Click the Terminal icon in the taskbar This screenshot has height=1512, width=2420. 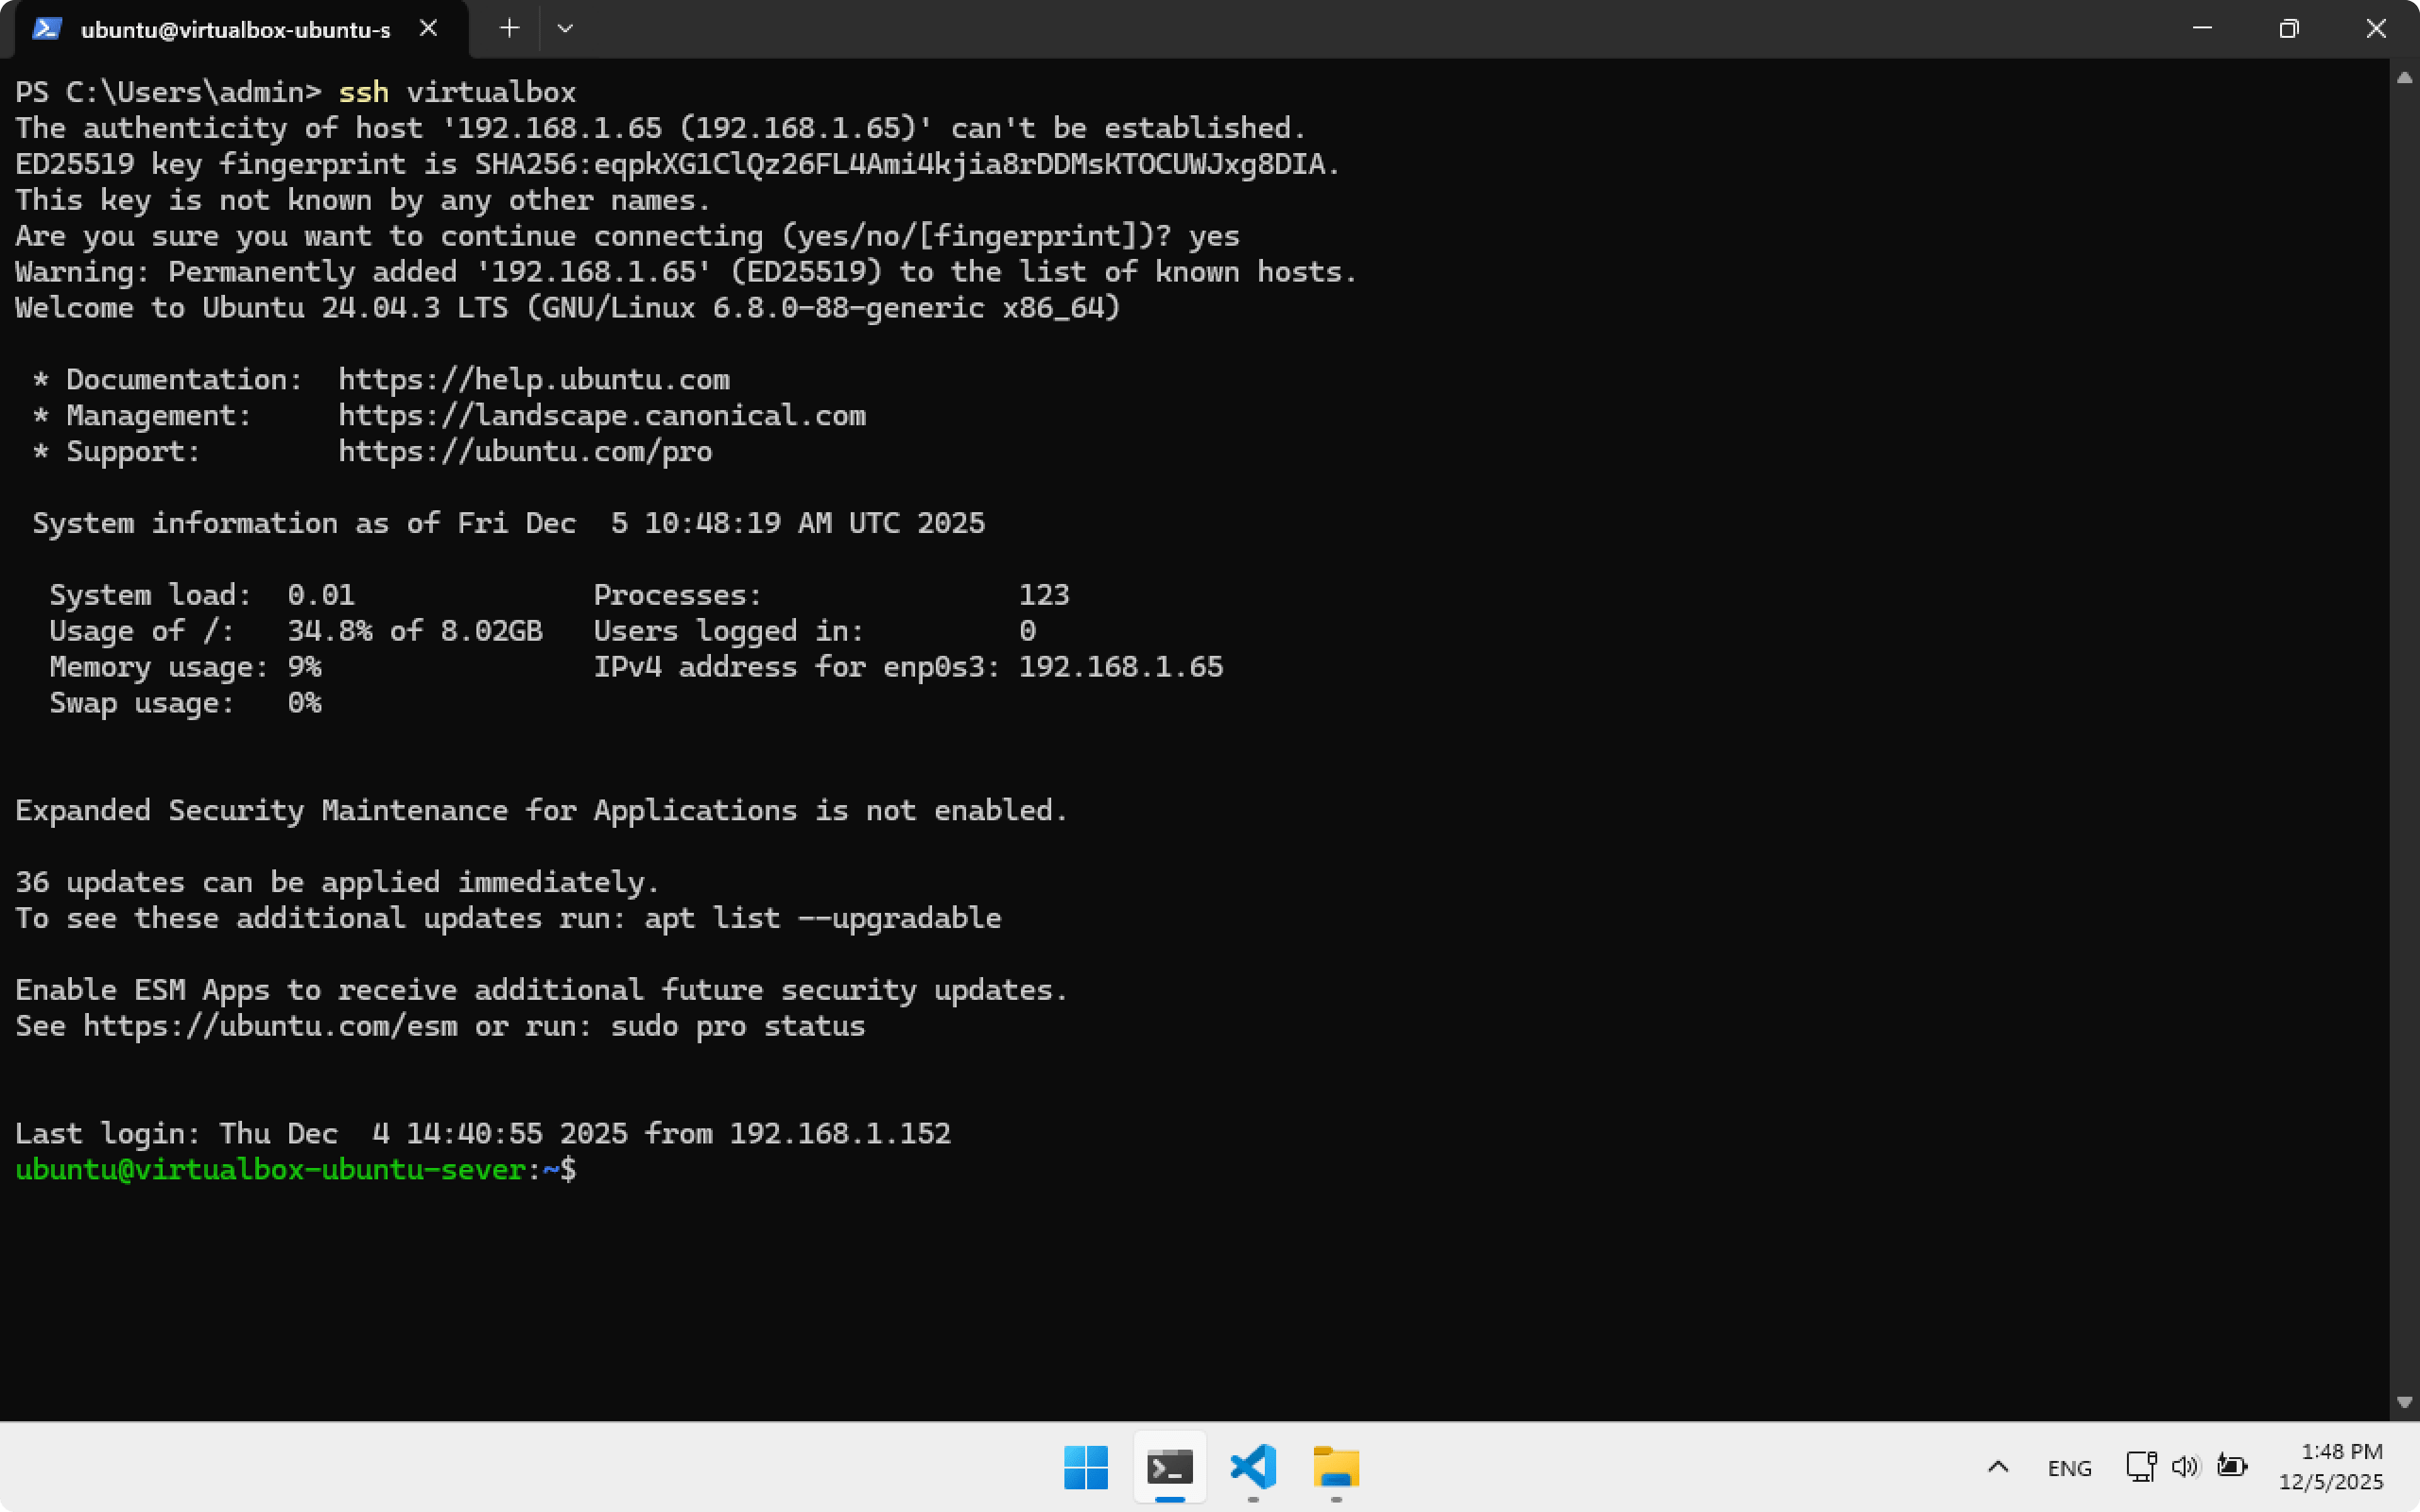[x=1169, y=1467]
